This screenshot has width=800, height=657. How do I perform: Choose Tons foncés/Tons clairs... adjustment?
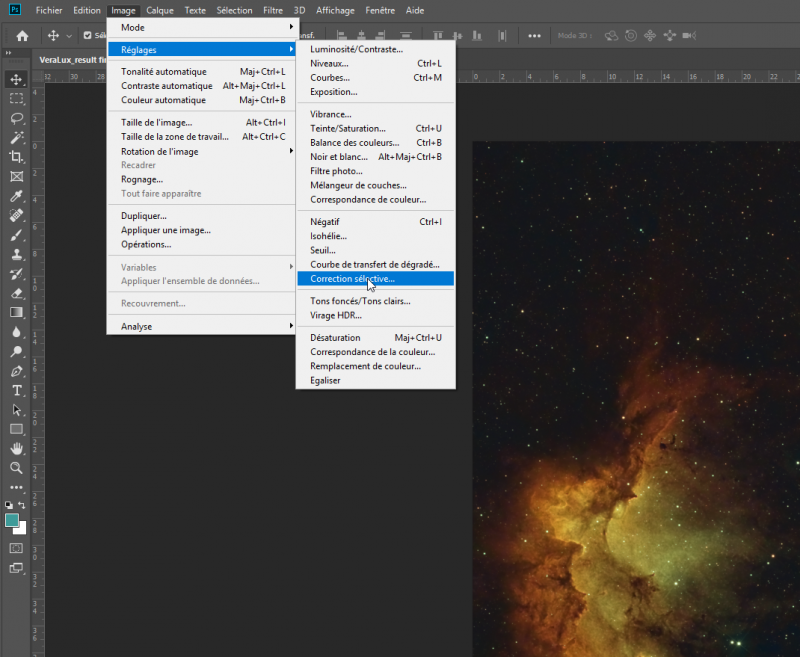[376, 301]
